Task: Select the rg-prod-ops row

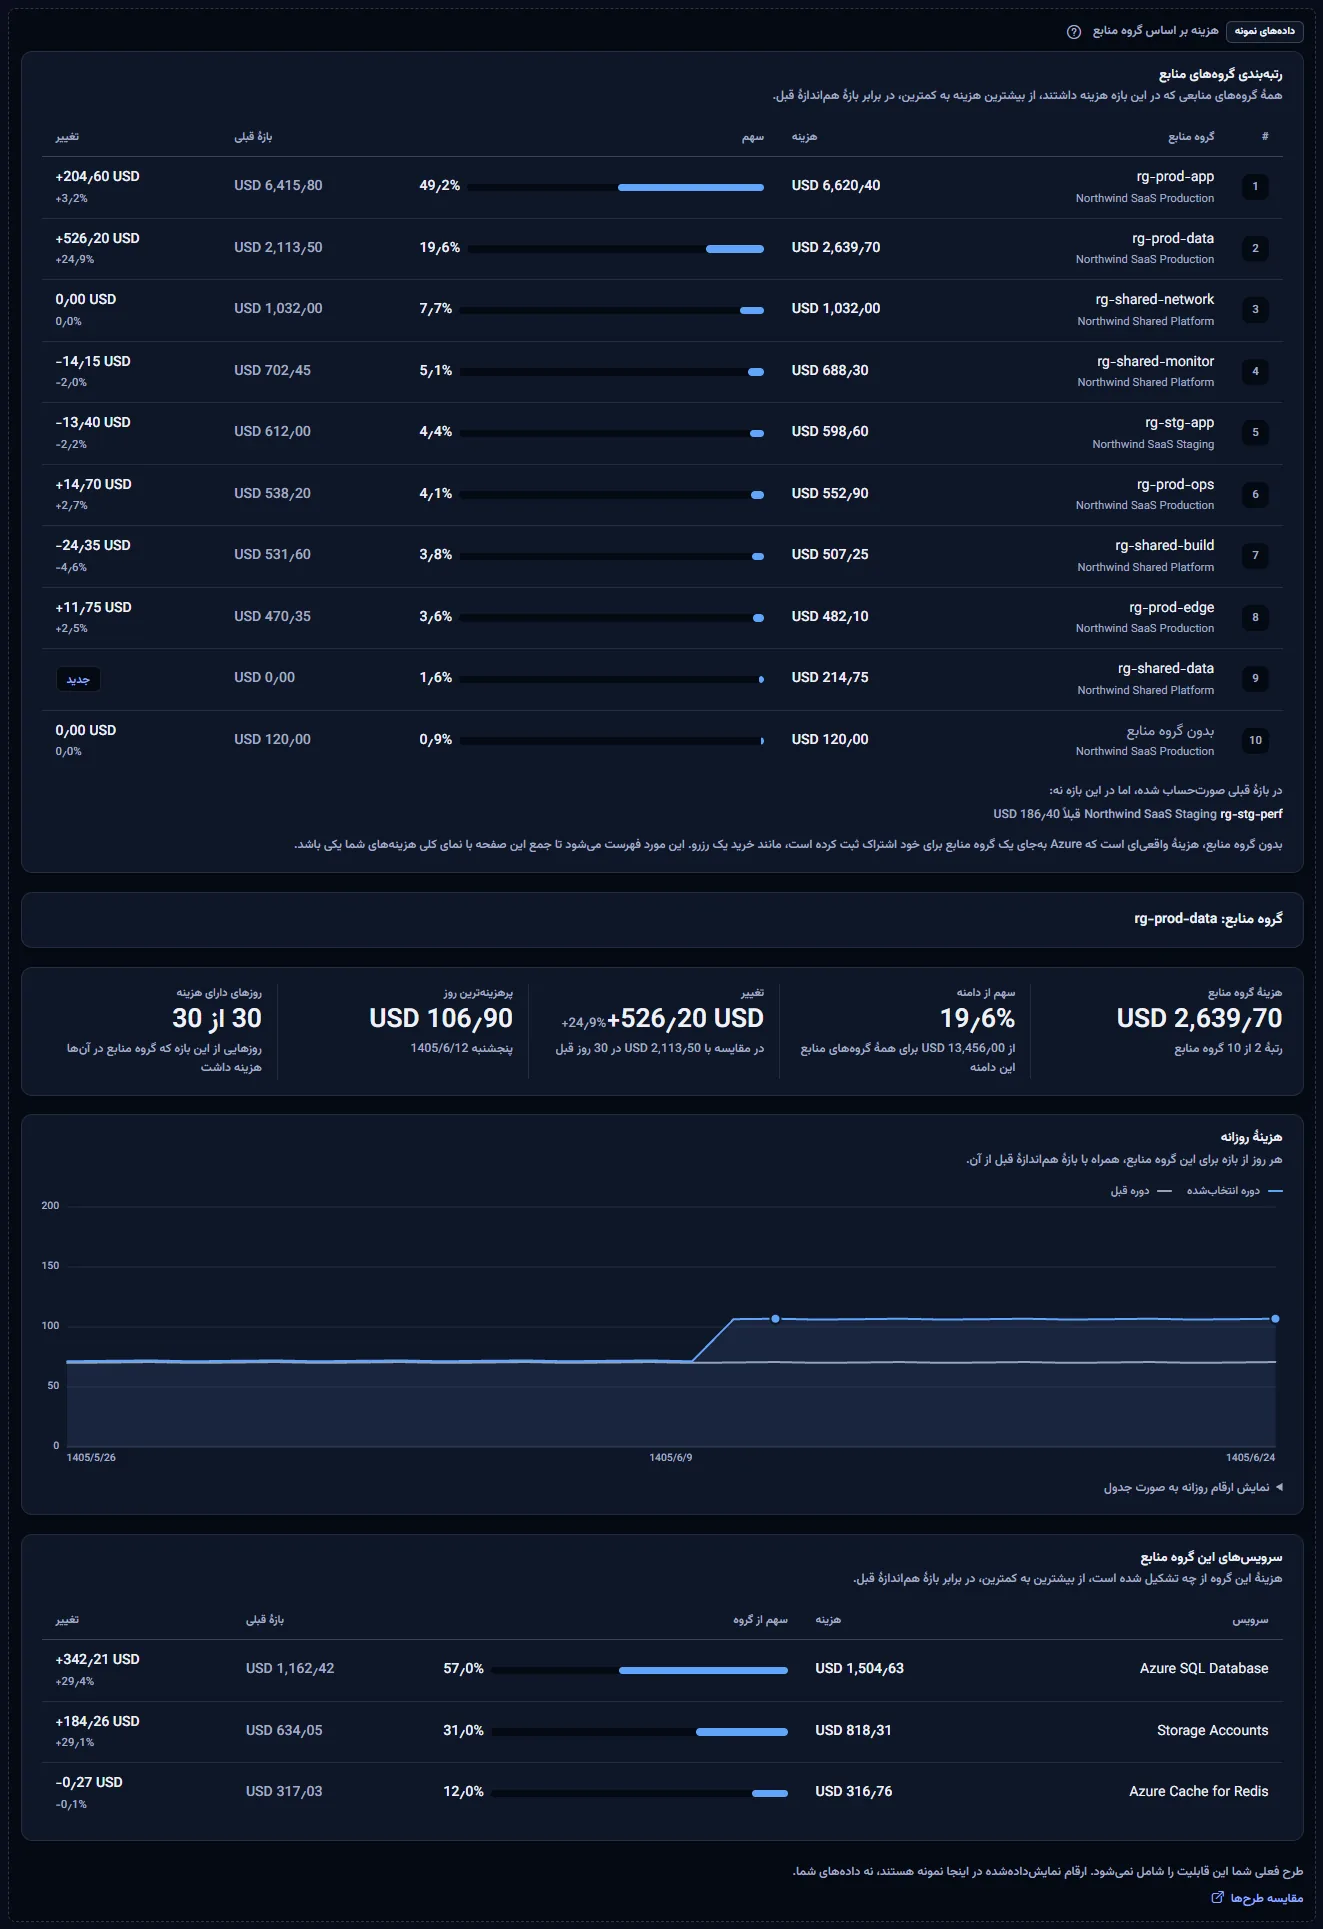Action: tap(662, 494)
